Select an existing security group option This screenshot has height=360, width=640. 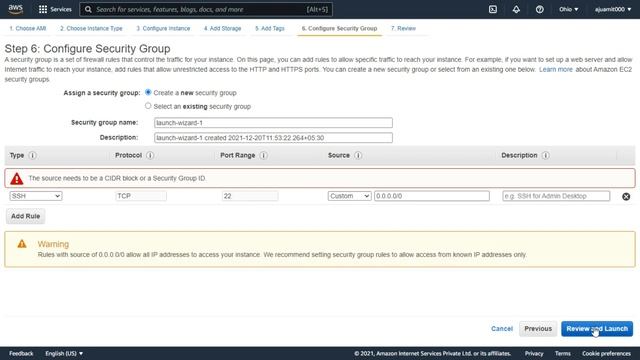(x=148, y=106)
